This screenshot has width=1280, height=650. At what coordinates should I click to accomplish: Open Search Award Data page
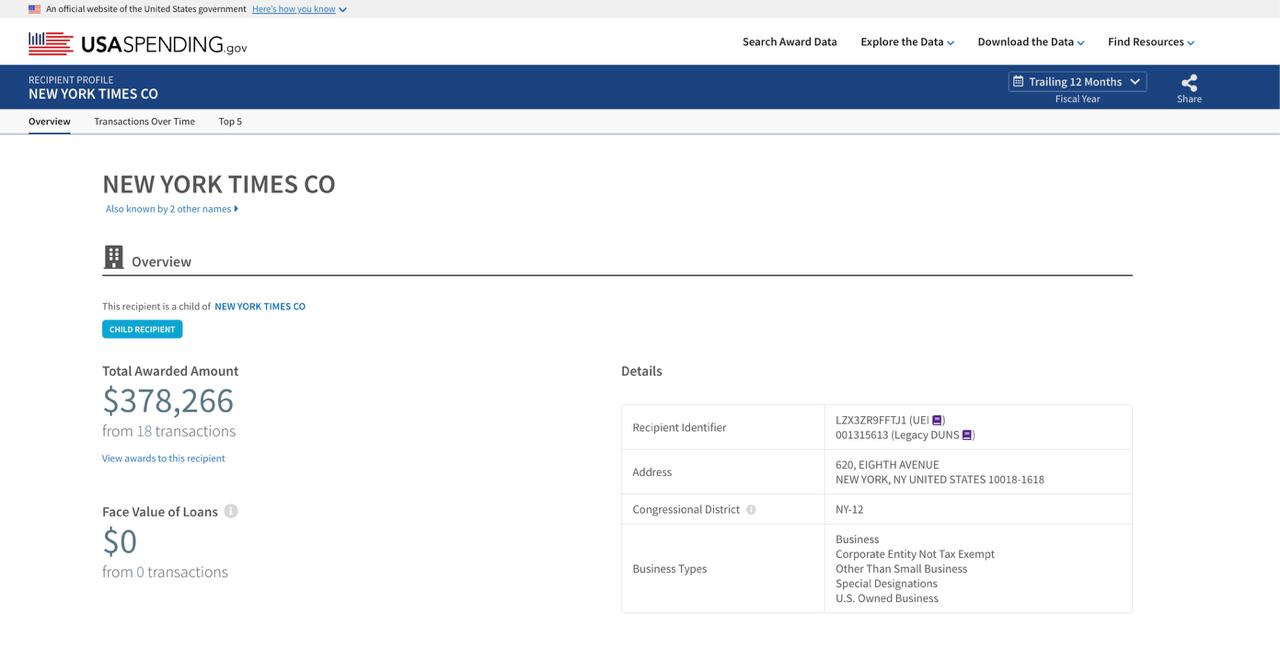click(789, 42)
